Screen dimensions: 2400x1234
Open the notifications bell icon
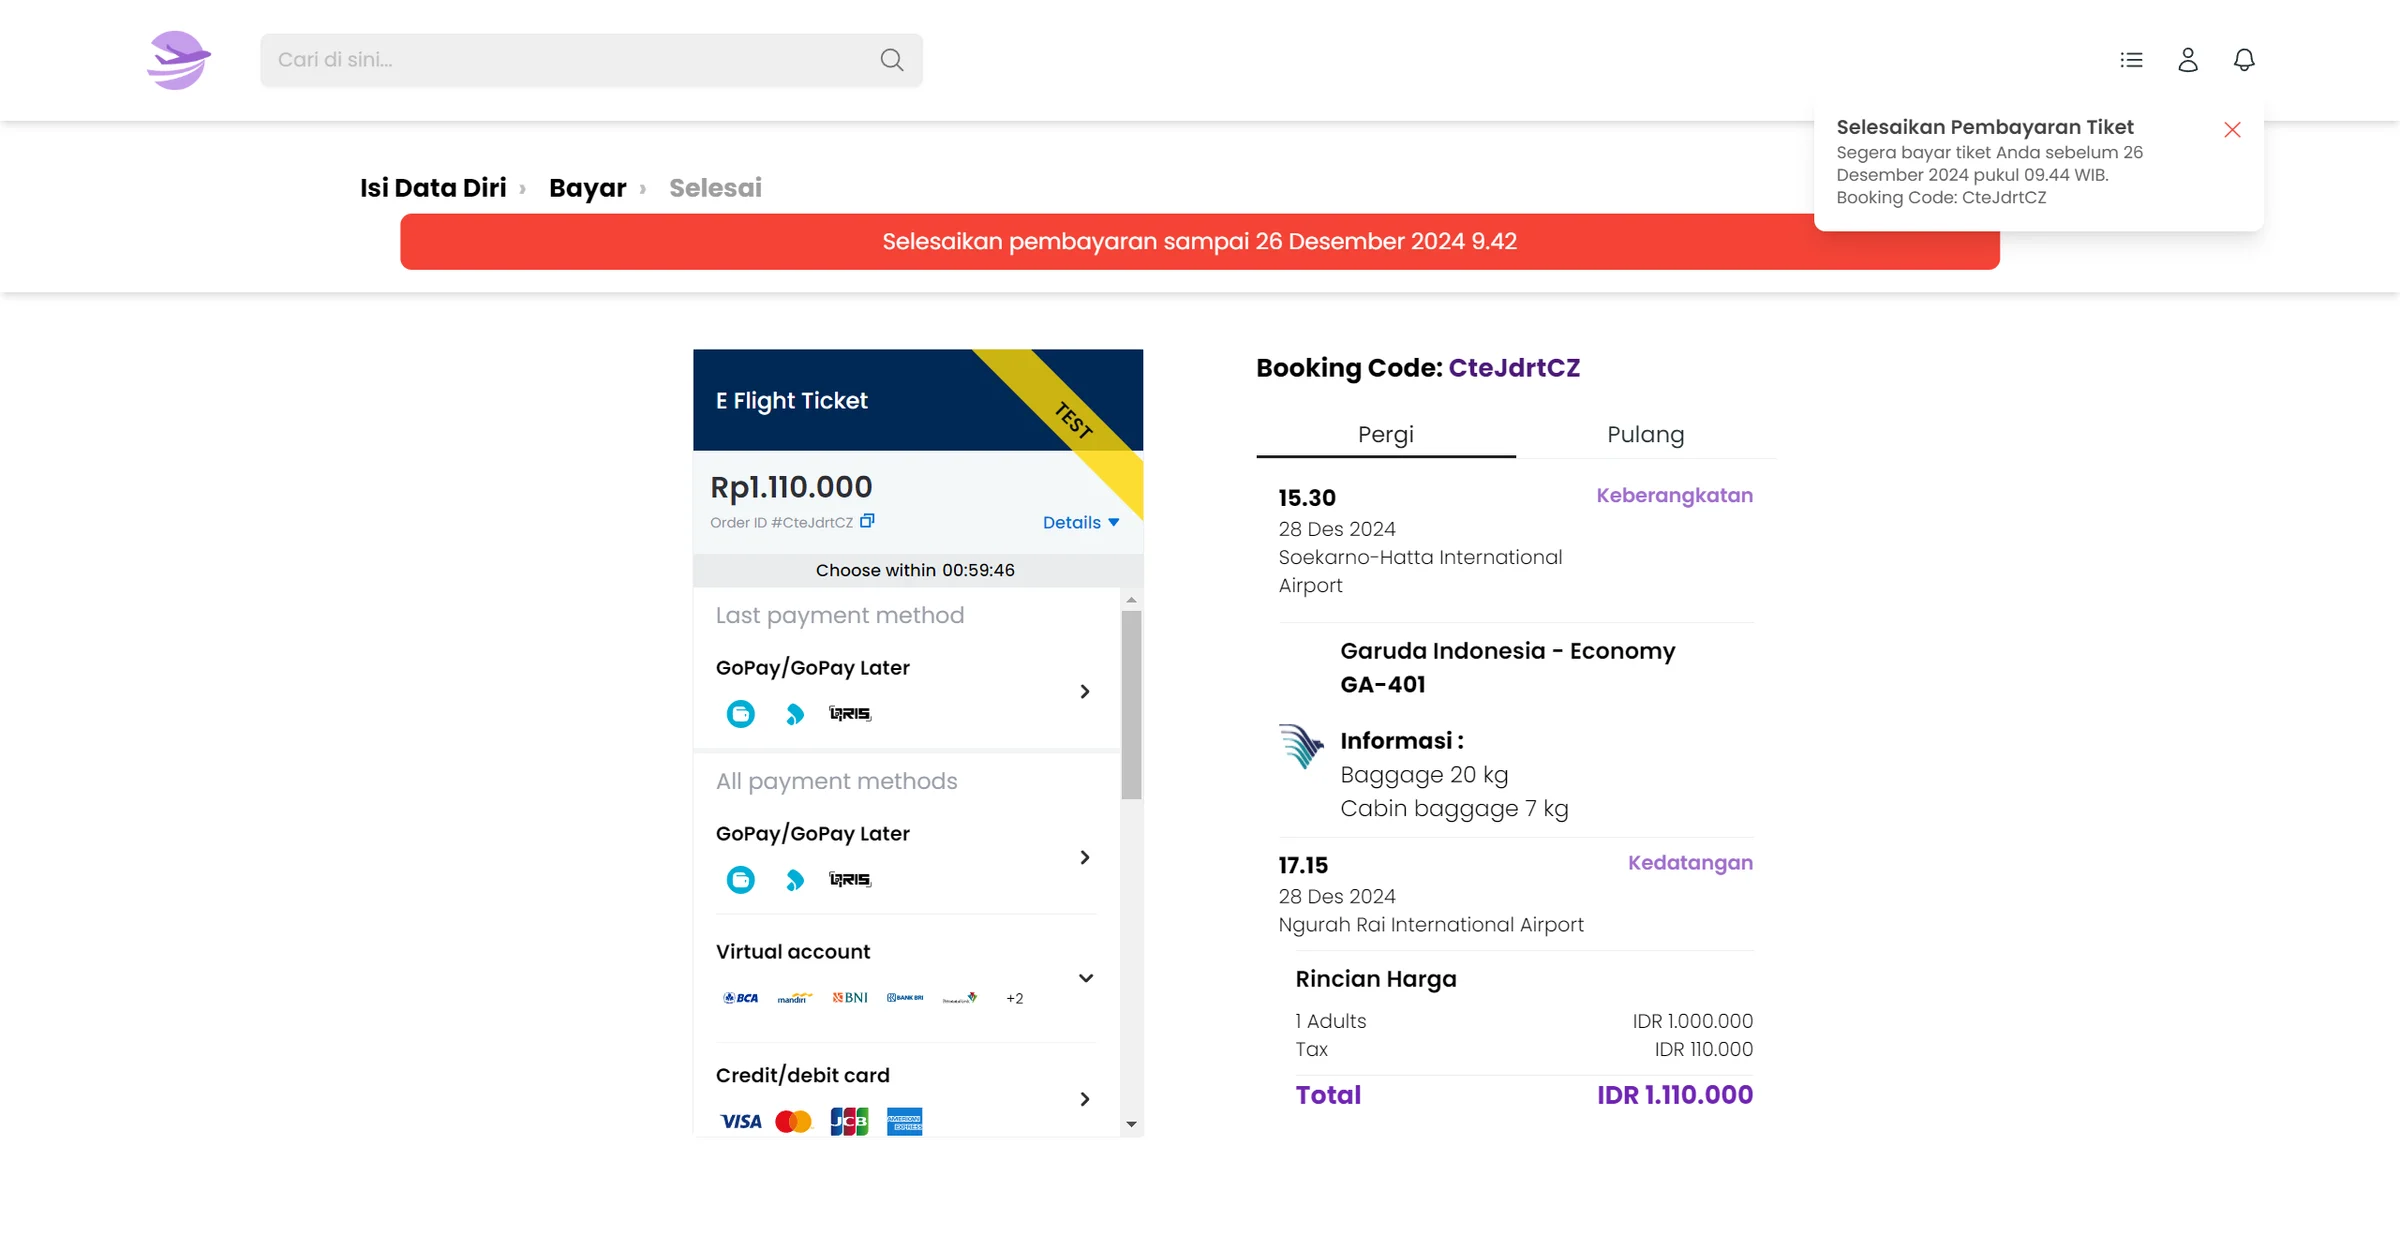[x=2244, y=60]
